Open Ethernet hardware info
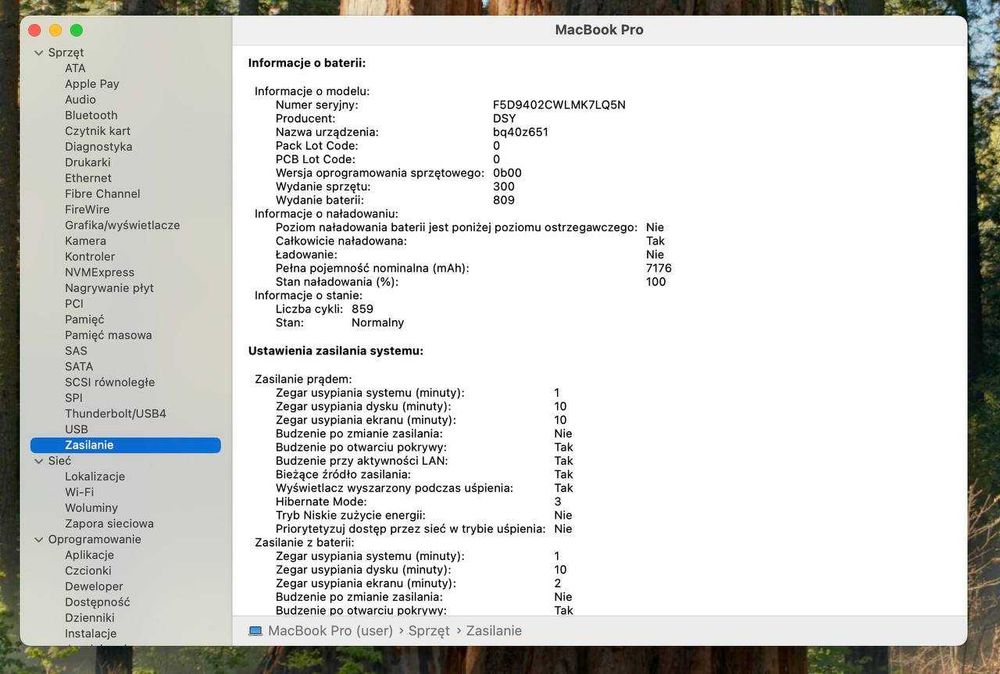 (88, 178)
